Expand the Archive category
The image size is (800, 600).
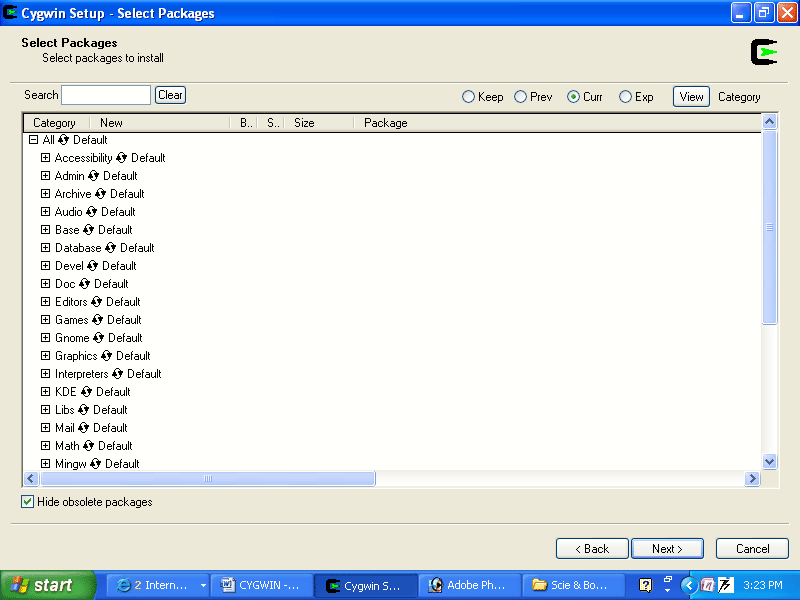click(x=45, y=194)
